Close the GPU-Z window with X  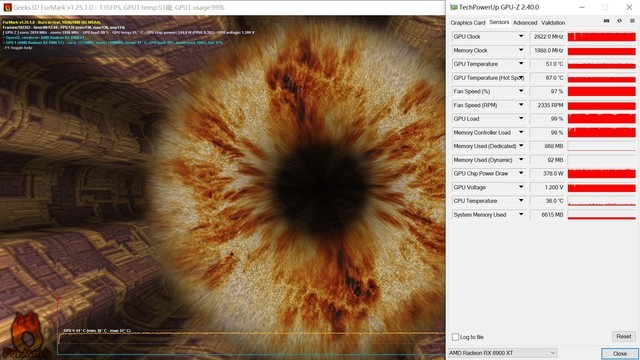(x=629, y=7)
